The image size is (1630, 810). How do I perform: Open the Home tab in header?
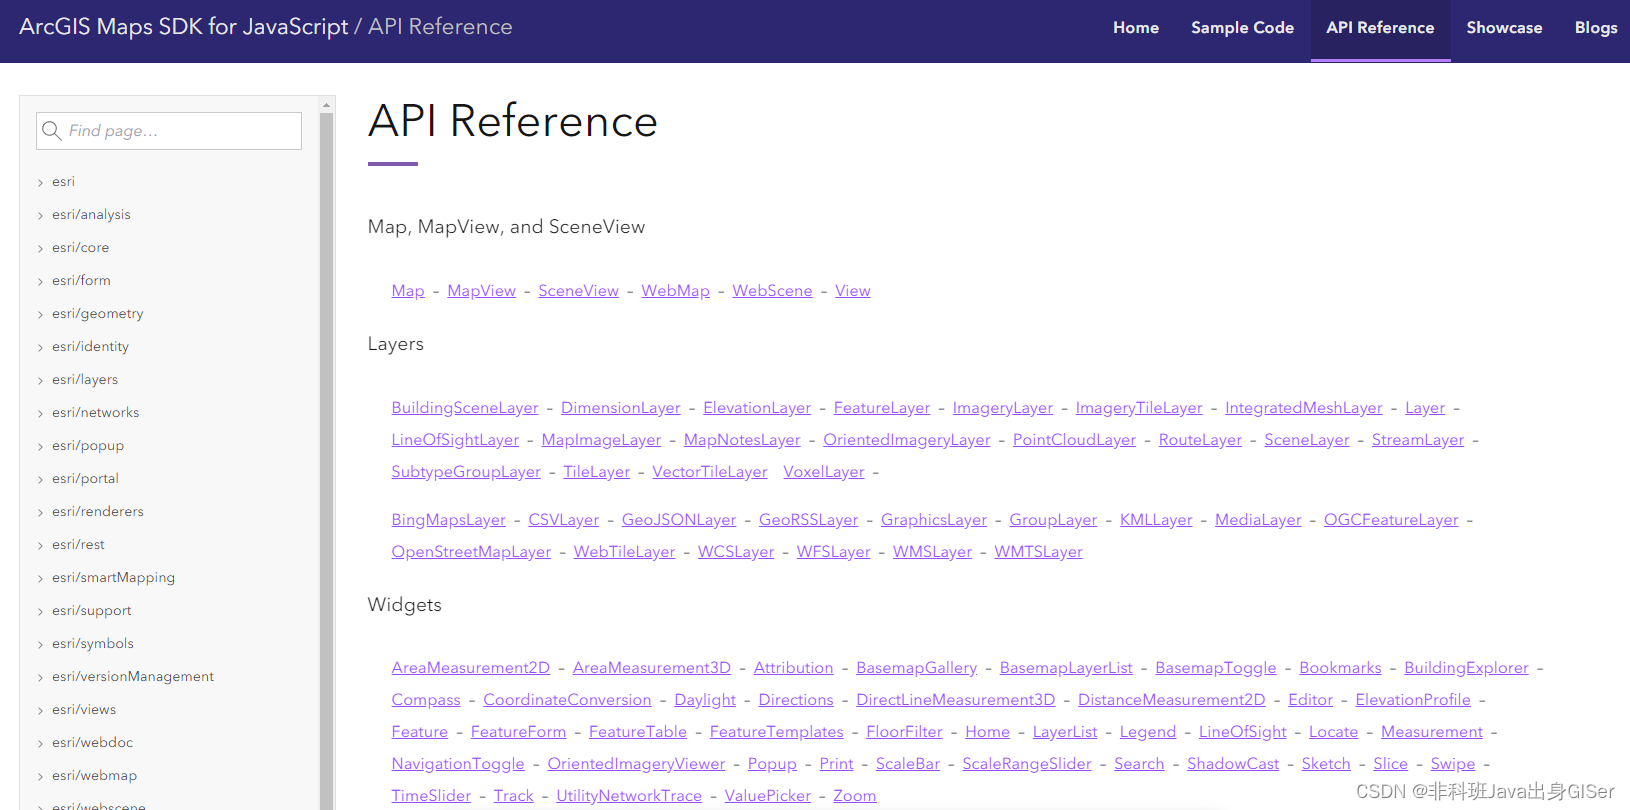coord(1136,28)
